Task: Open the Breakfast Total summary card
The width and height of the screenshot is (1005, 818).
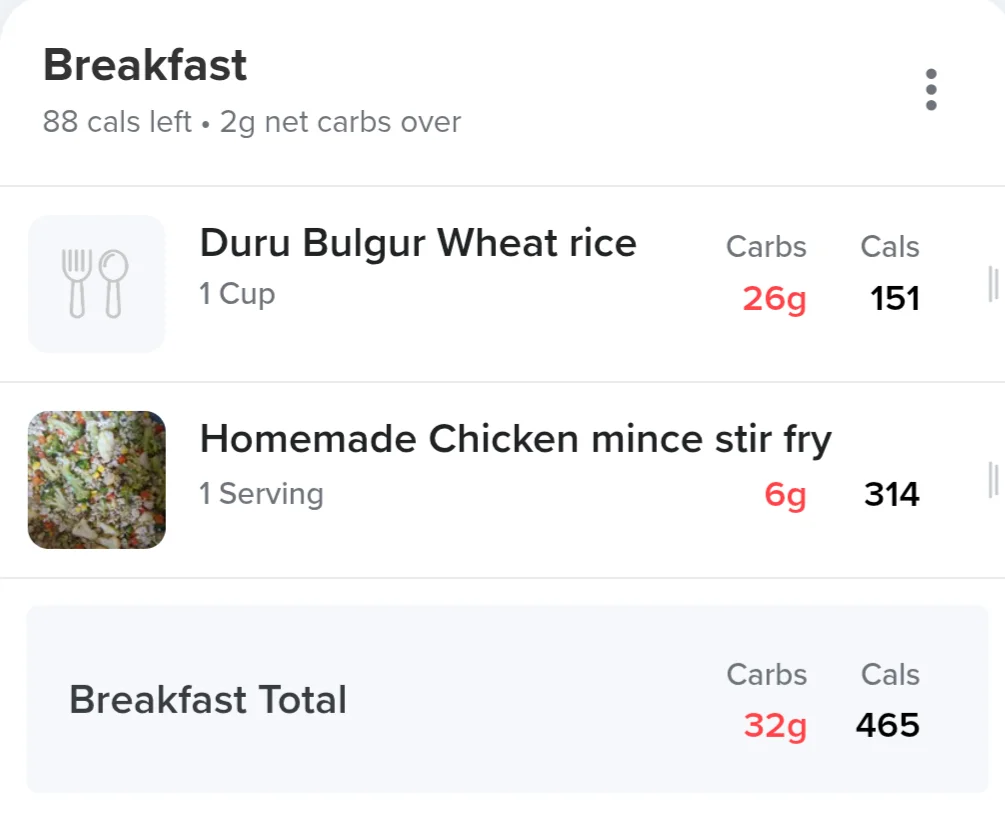Action: tap(507, 699)
